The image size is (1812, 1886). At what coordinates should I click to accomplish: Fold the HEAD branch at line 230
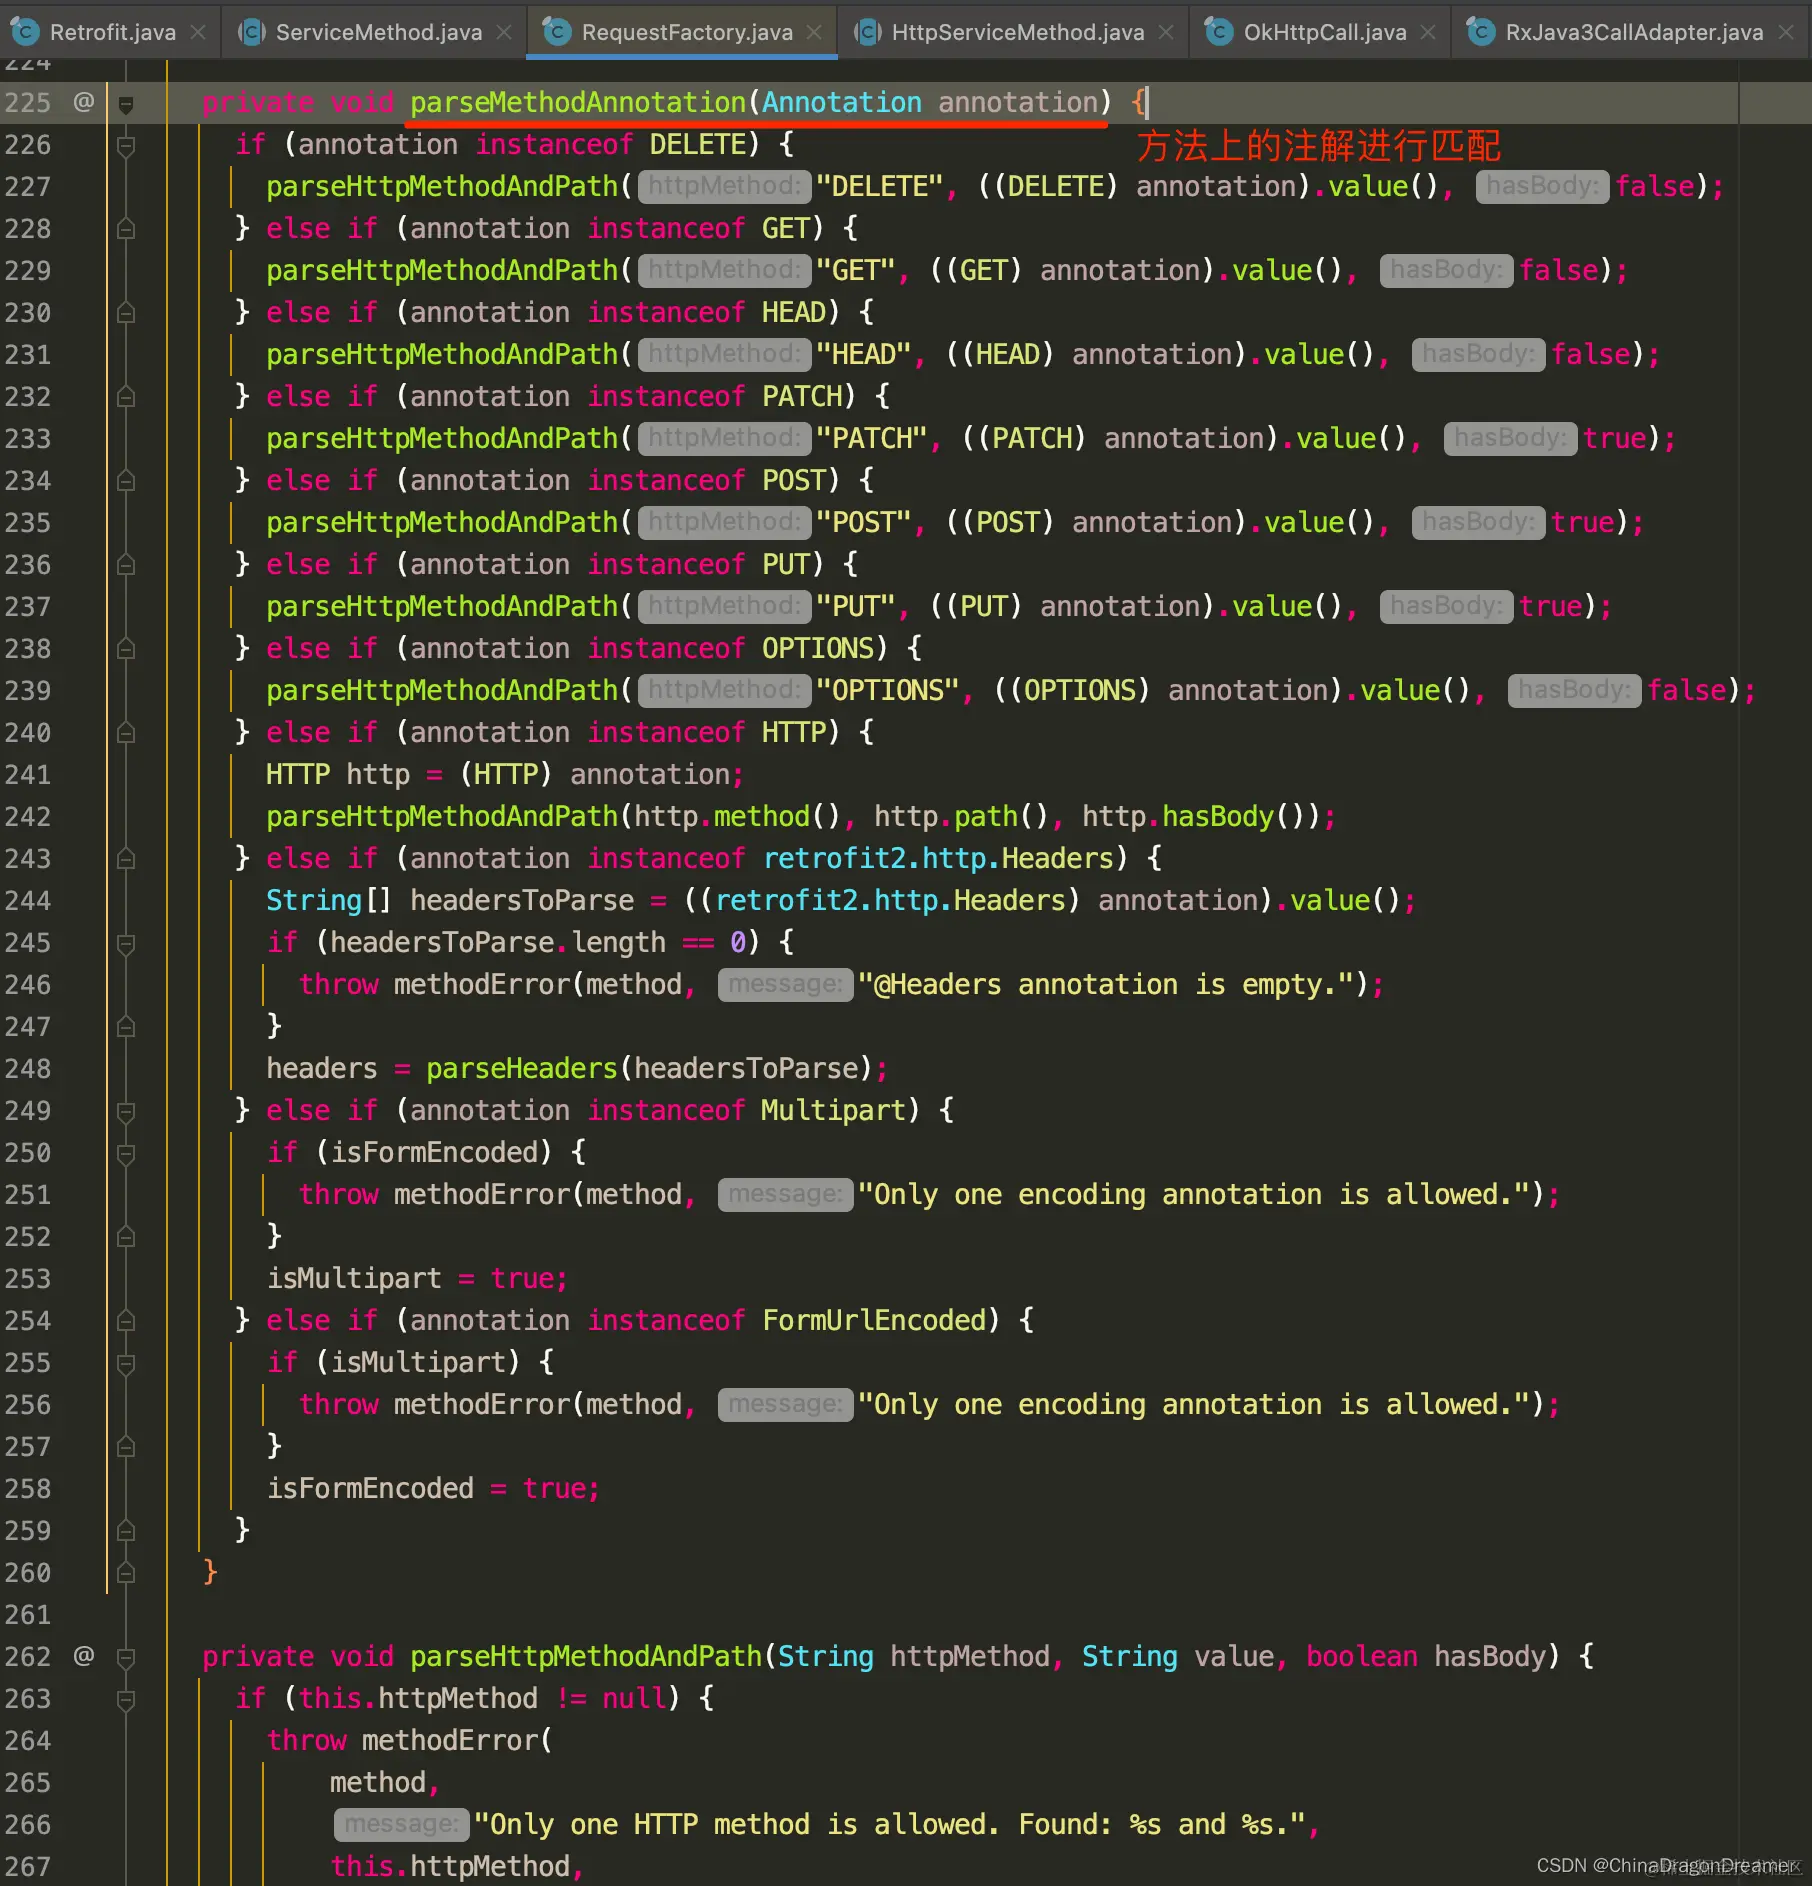click(126, 313)
